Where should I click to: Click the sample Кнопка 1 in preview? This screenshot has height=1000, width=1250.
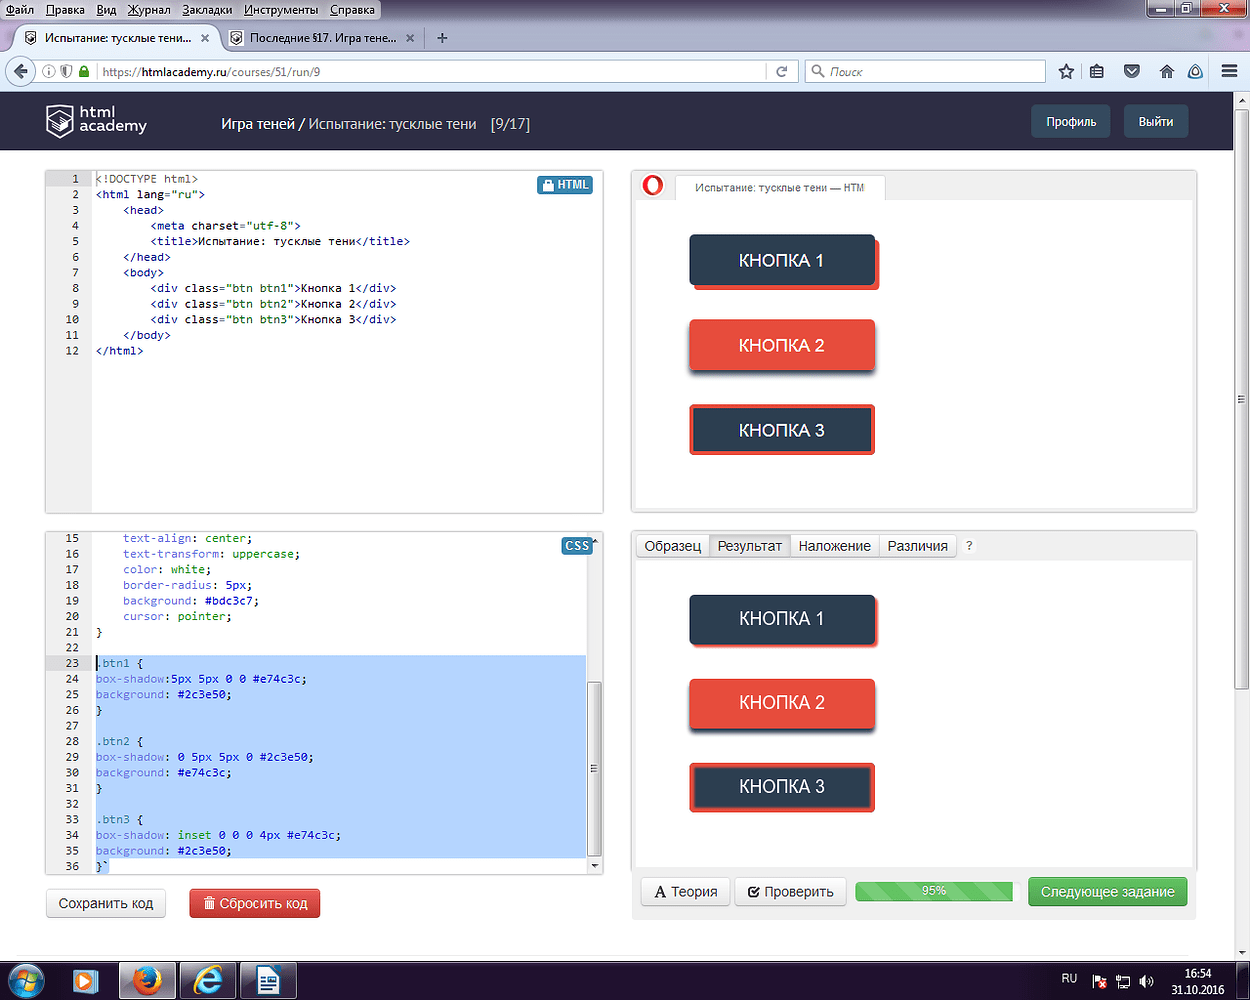pos(782,260)
